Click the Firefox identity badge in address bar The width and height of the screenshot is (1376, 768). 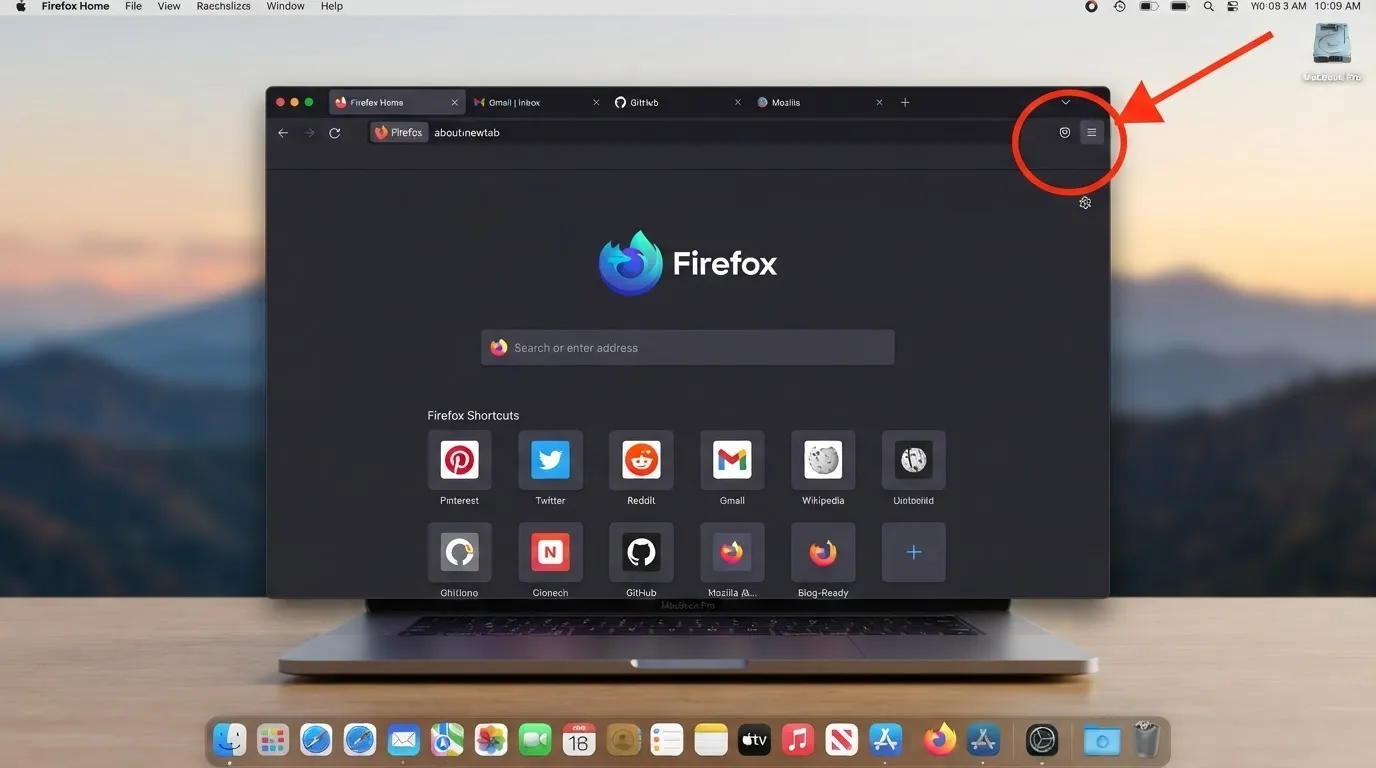pos(399,132)
